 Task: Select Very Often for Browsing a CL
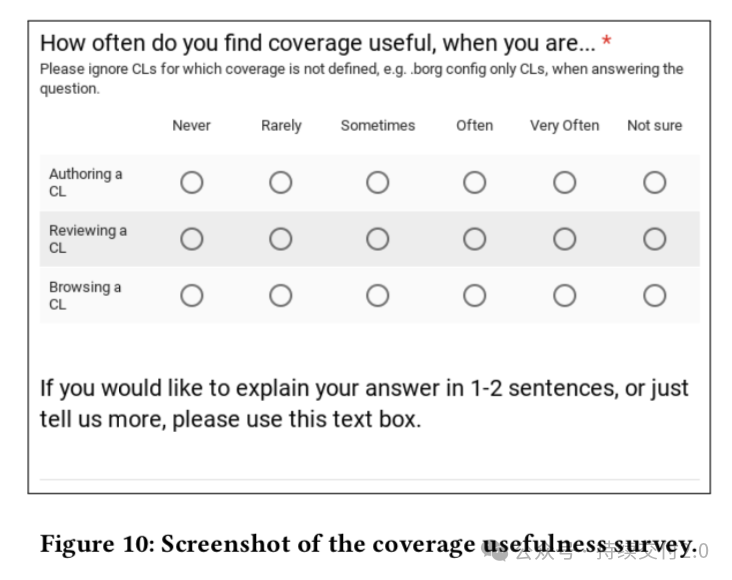point(565,296)
